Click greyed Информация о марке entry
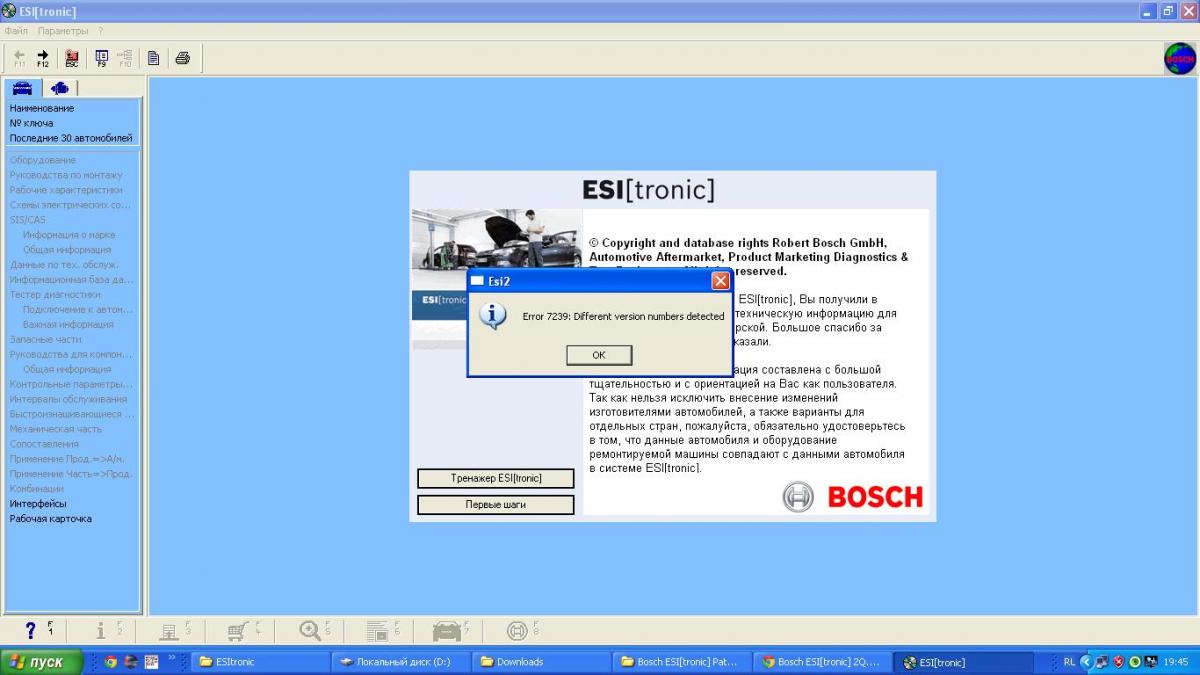 [x=69, y=235]
